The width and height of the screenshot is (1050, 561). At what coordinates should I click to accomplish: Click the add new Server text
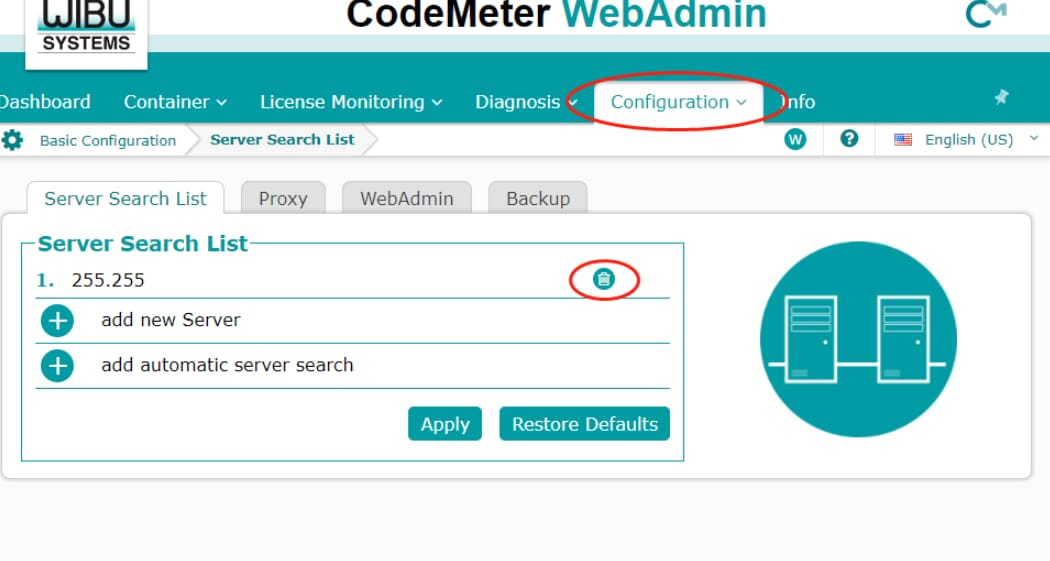point(171,320)
